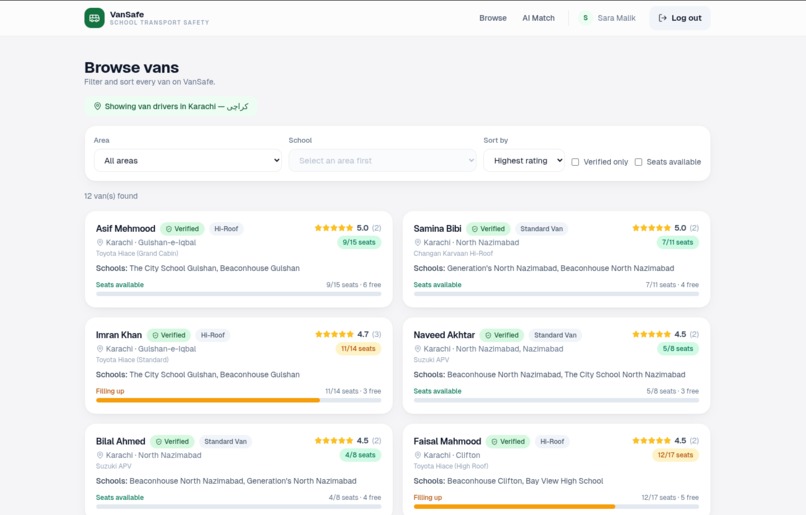Click the Standard Van tag on Naveed Akhtar's card
Image resolution: width=806 pixels, height=515 pixels.
[x=555, y=335]
